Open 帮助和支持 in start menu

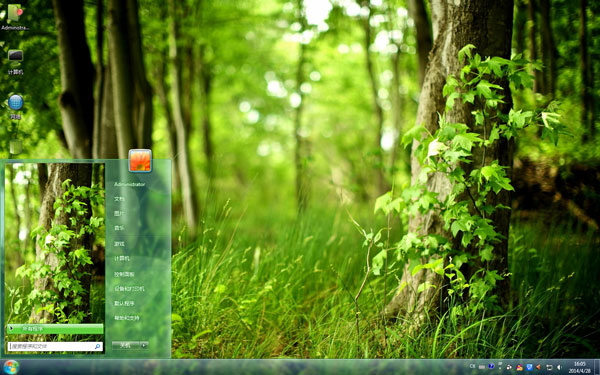coord(127,318)
